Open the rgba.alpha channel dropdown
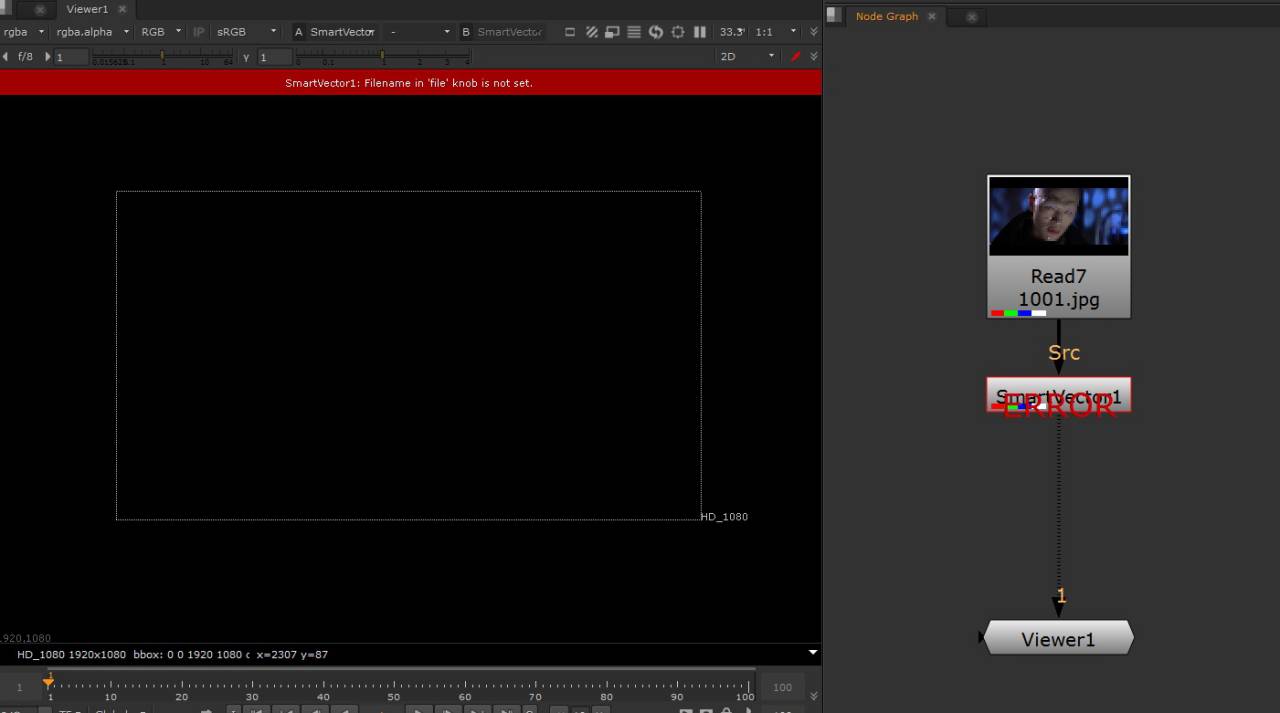This screenshot has width=1280, height=713. click(93, 32)
